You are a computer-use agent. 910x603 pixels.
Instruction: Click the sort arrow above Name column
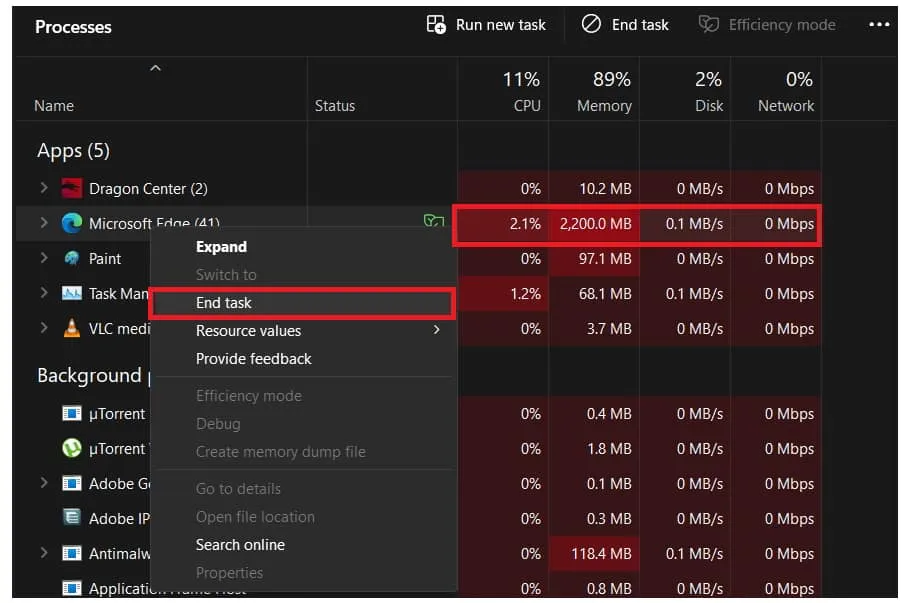pyautogui.click(x=155, y=68)
